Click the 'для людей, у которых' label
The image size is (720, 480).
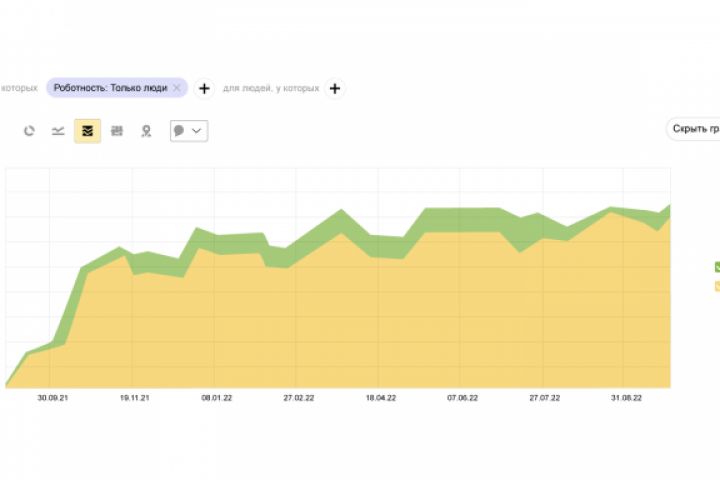coord(270,88)
